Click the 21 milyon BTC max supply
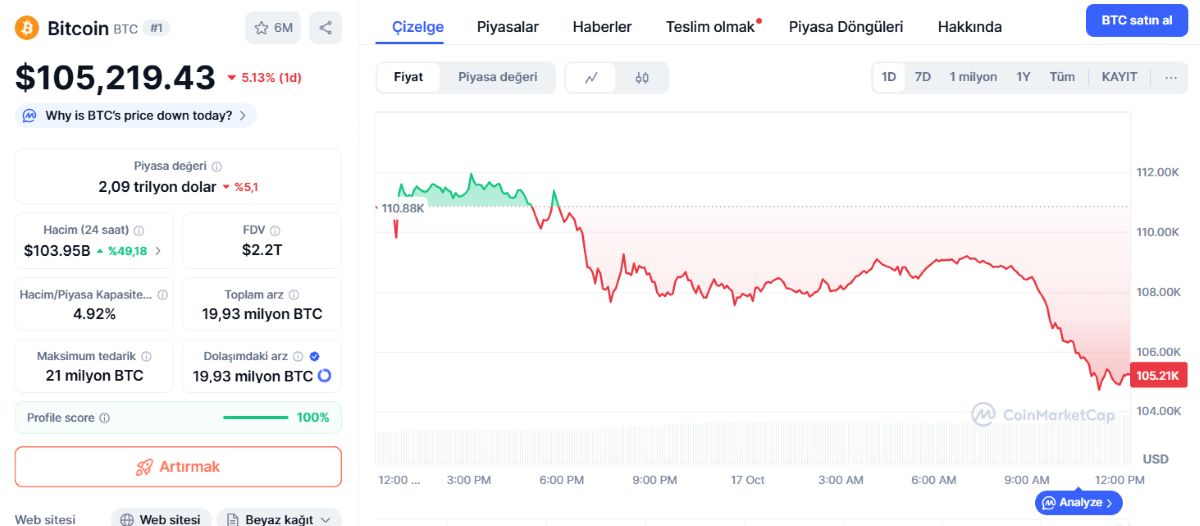Image resolution: width=1200 pixels, height=526 pixels. tap(94, 376)
